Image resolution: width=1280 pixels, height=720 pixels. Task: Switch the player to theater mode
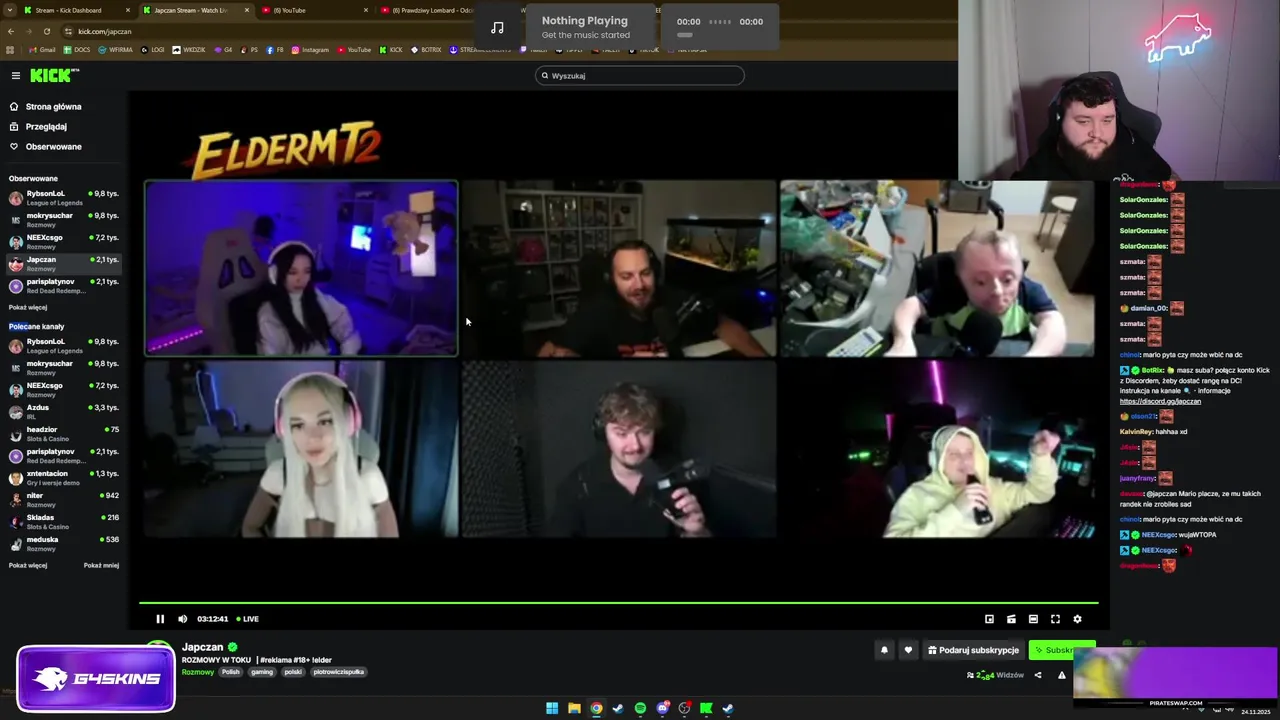1033,619
